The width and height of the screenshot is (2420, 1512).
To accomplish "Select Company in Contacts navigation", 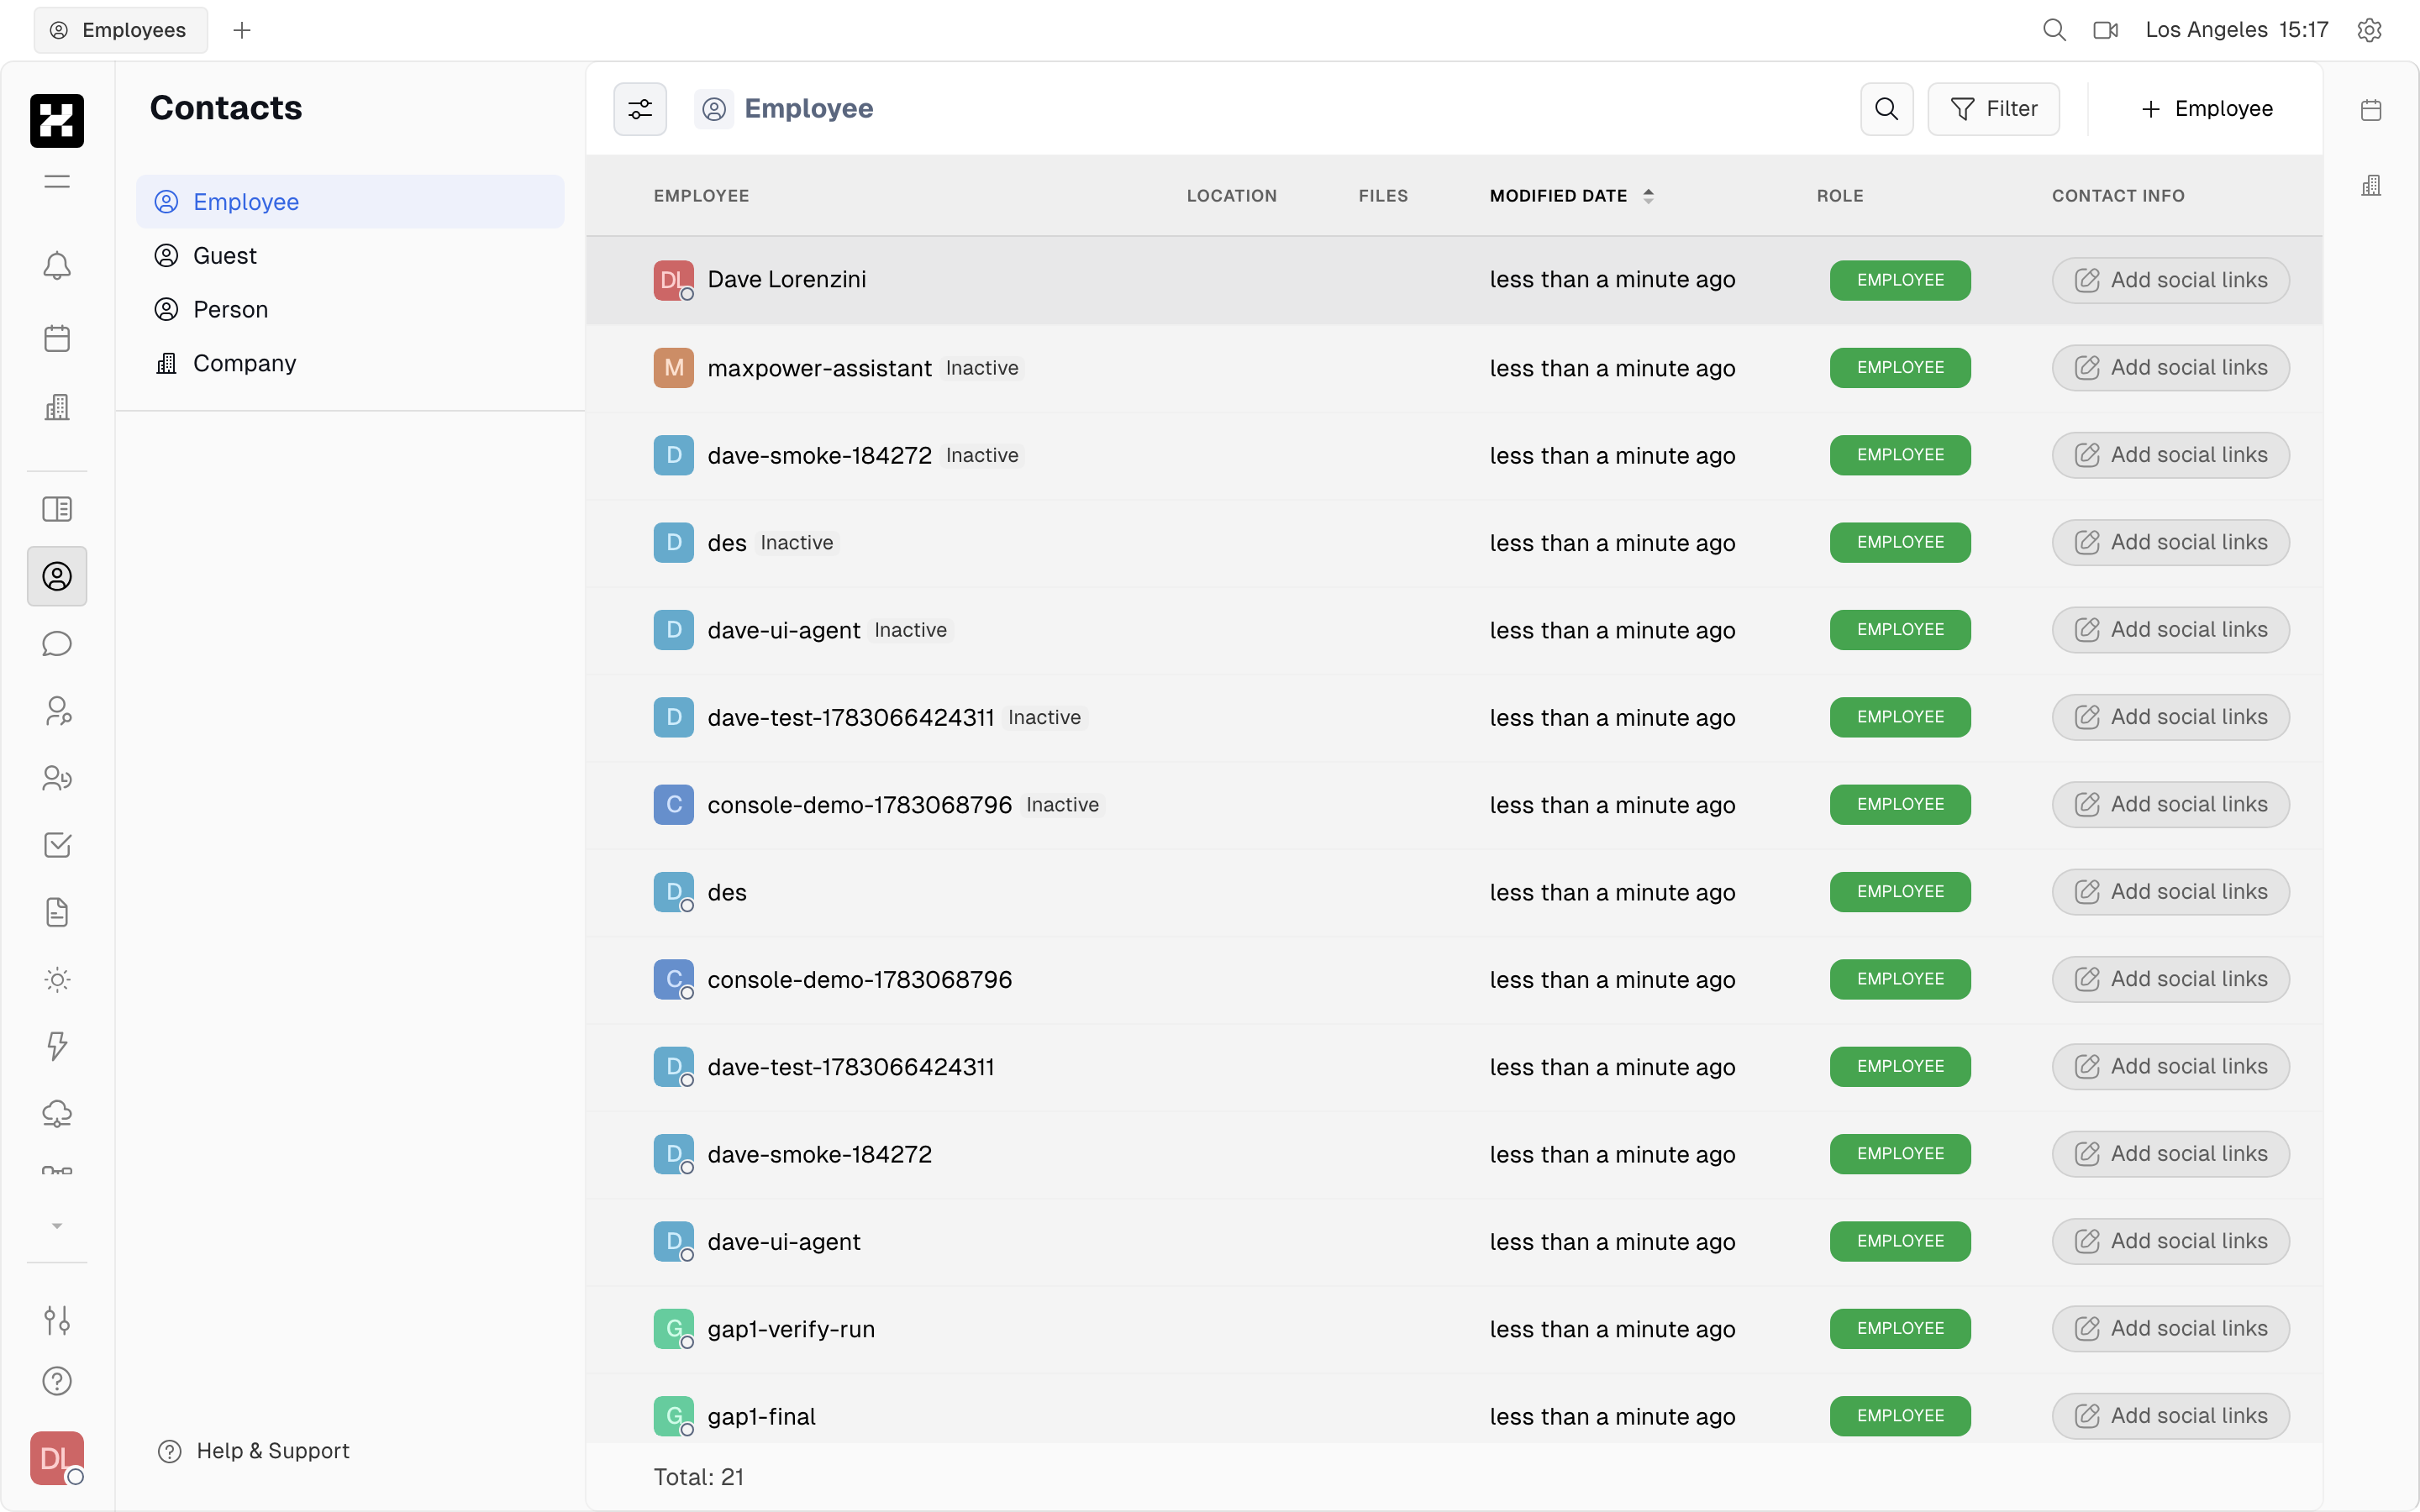I will (x=350, y=364).
